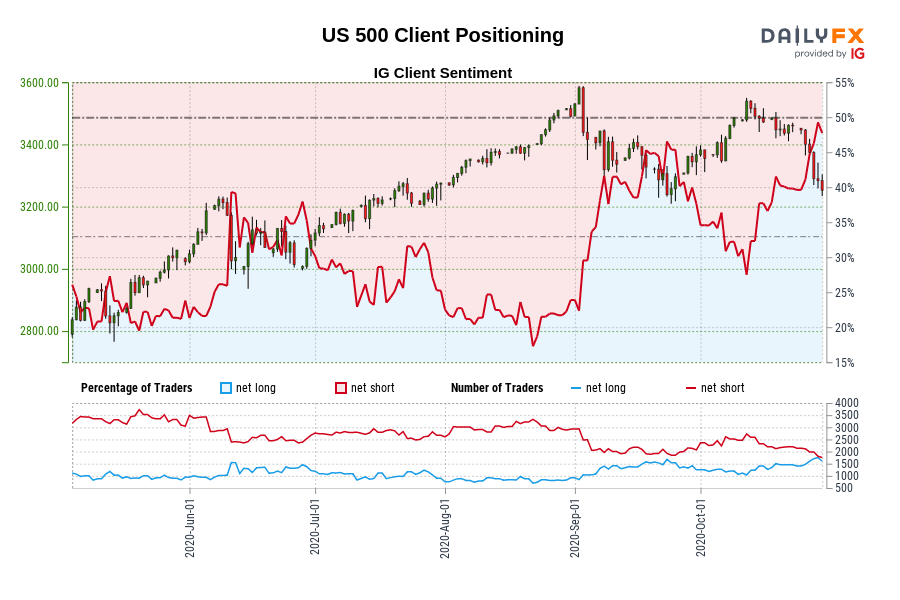Click the DailyFX logo
900x600 pixels.
click(812, 36)
